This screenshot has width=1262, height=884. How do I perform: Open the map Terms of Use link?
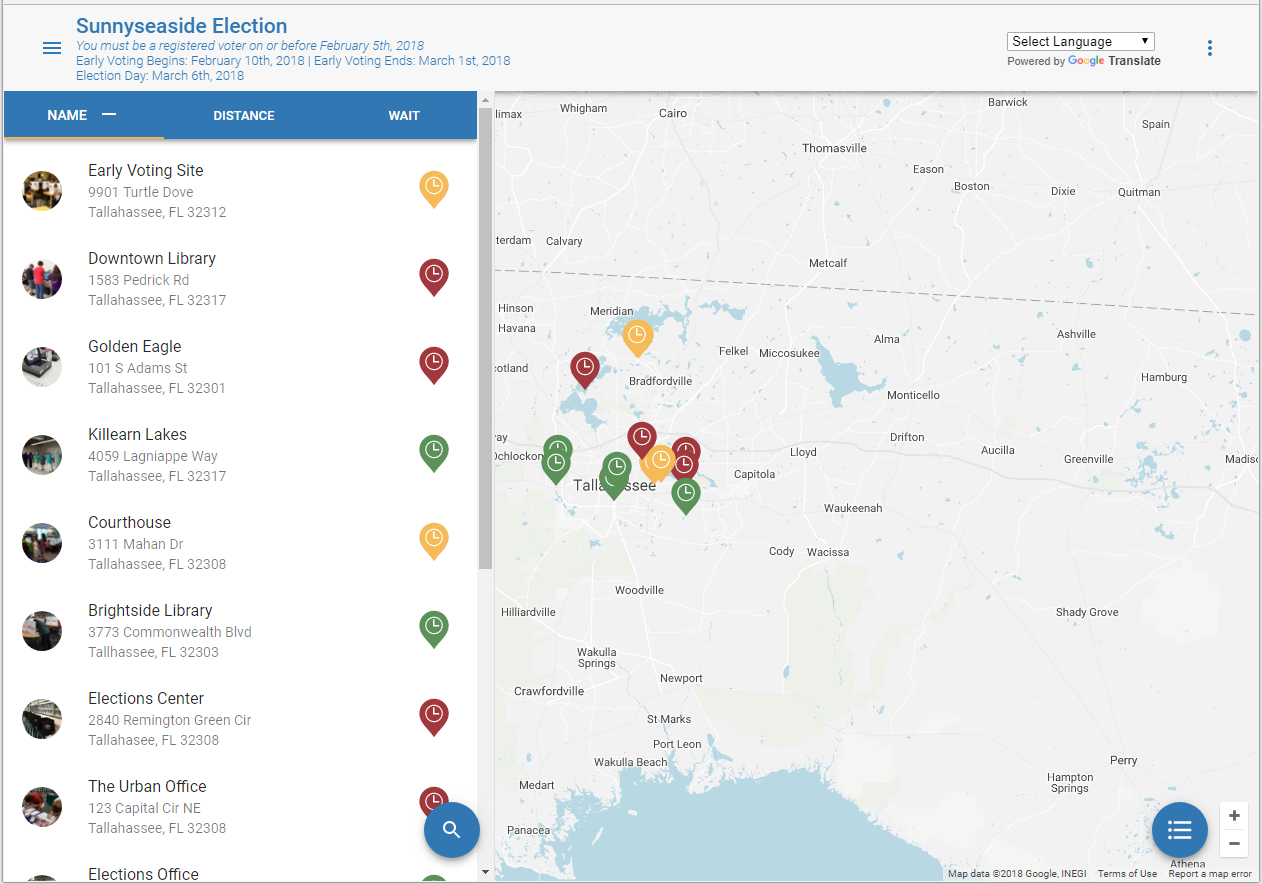(1127, 874)
